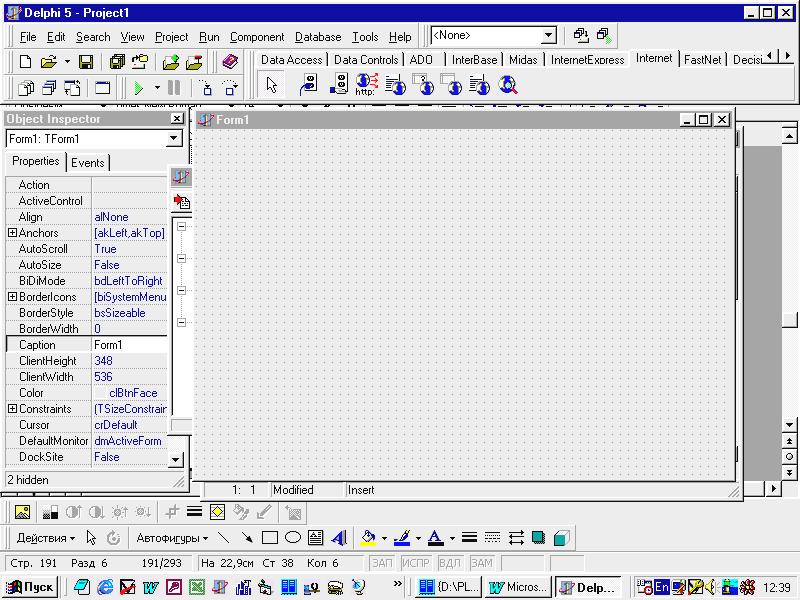Click the Shadow style icon
800x600 pixels.
(x=538, y=538)
